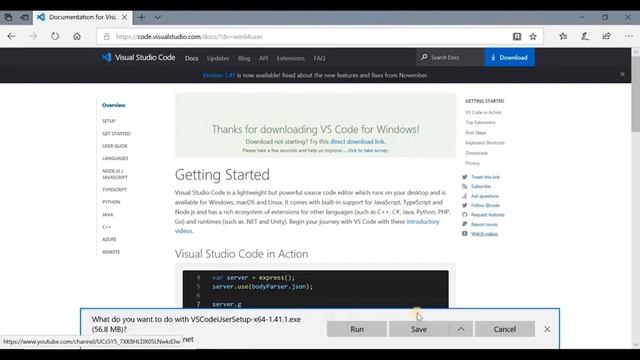
Task: Open browser settings and more menu
Action: pyautogui.click(x=629, y=36)
